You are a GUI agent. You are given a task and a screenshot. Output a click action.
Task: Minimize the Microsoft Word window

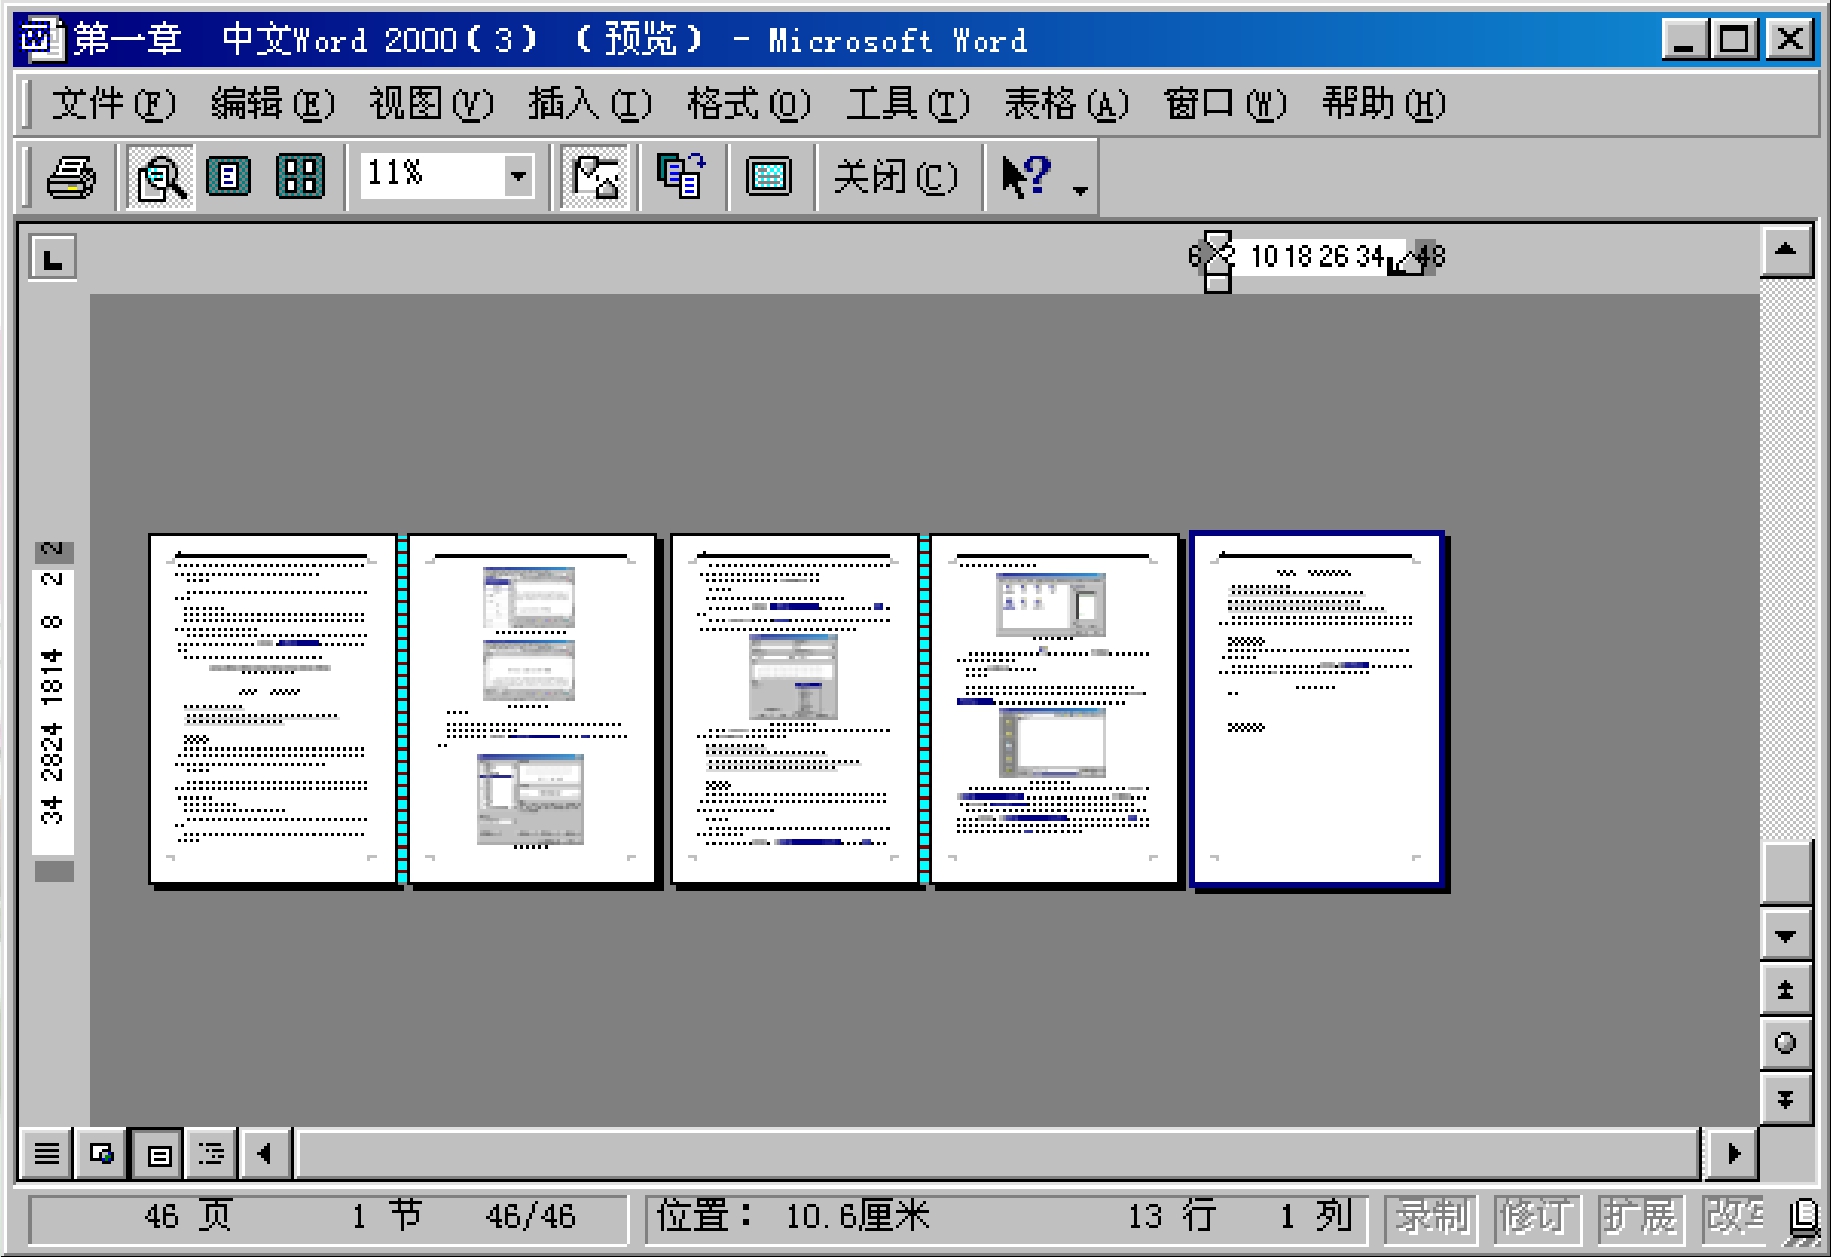click(x=1684, y=40)
